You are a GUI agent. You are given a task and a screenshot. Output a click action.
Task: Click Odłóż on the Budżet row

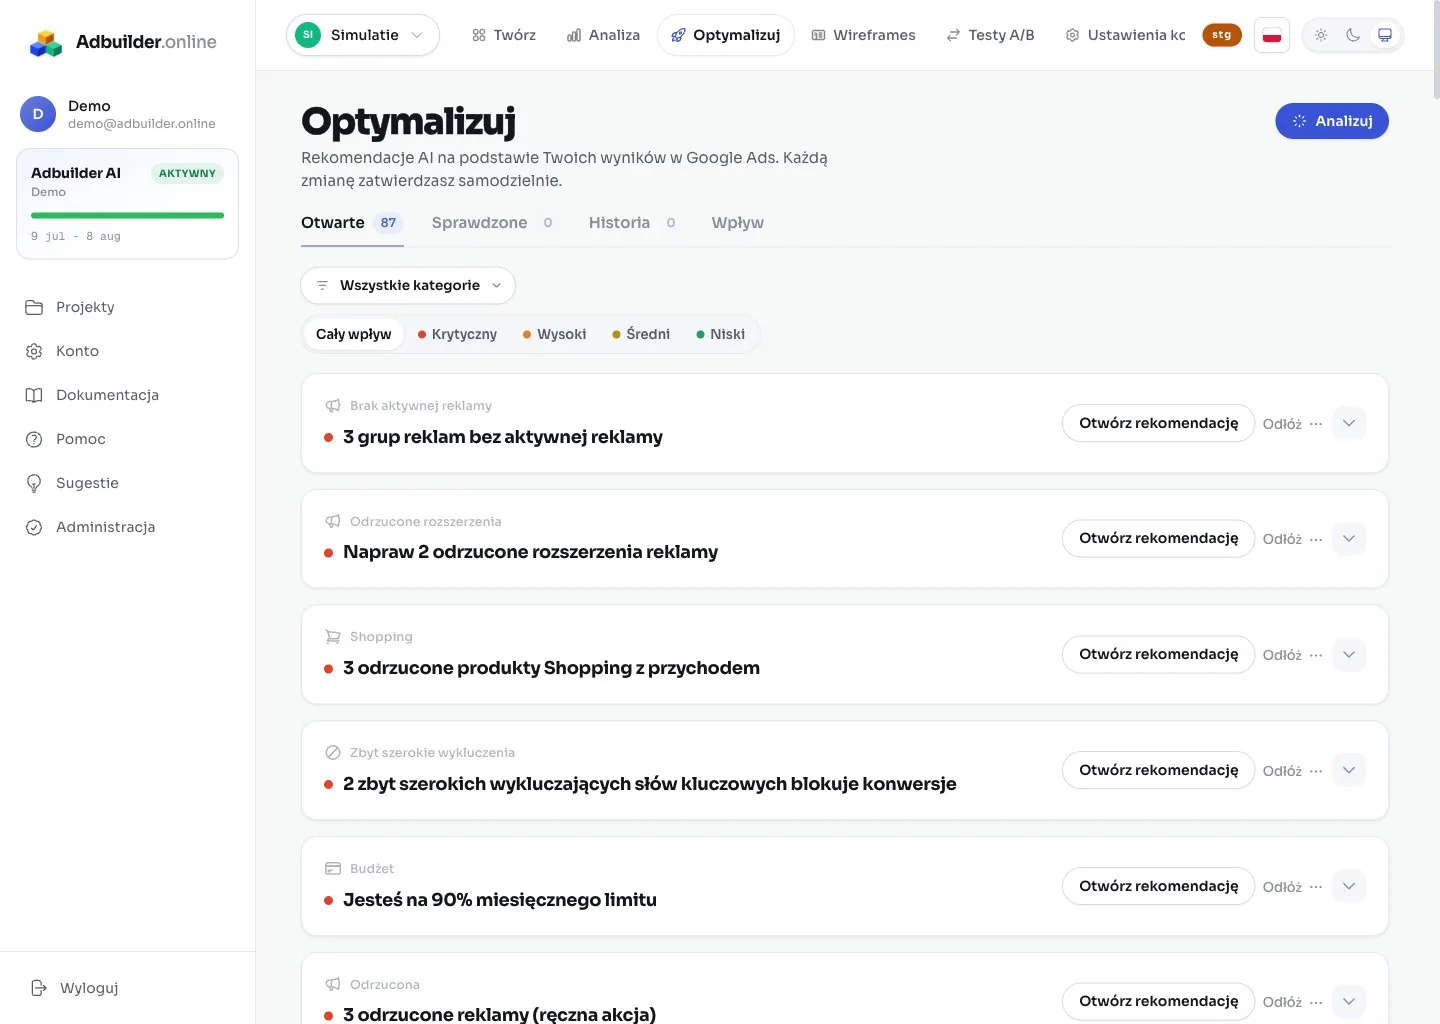click(x=1282, y=887)
